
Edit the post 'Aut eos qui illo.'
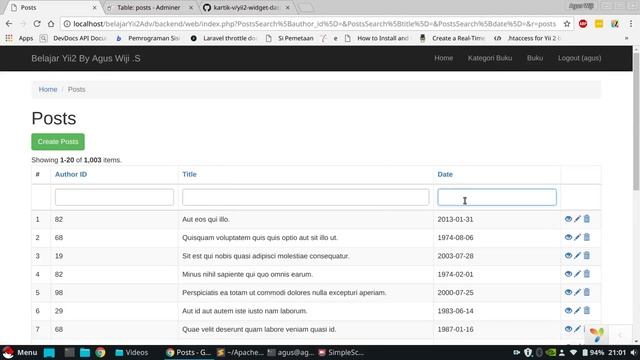[578, 219]
